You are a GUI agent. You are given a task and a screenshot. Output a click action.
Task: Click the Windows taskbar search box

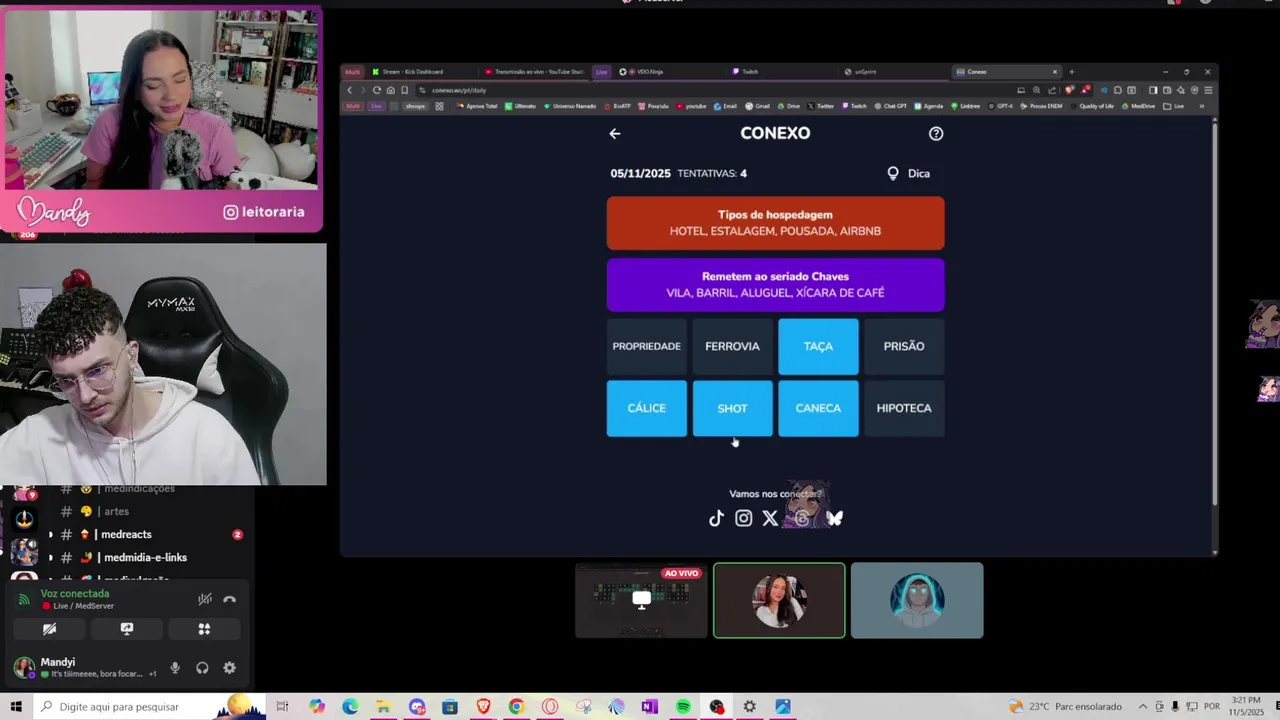point(150,707)
